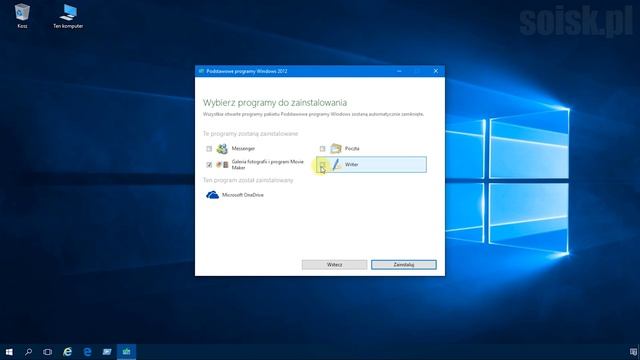Click the Messenger program icon
The height and width of the screenshot is (360, 640).
(x=222, y=149)
